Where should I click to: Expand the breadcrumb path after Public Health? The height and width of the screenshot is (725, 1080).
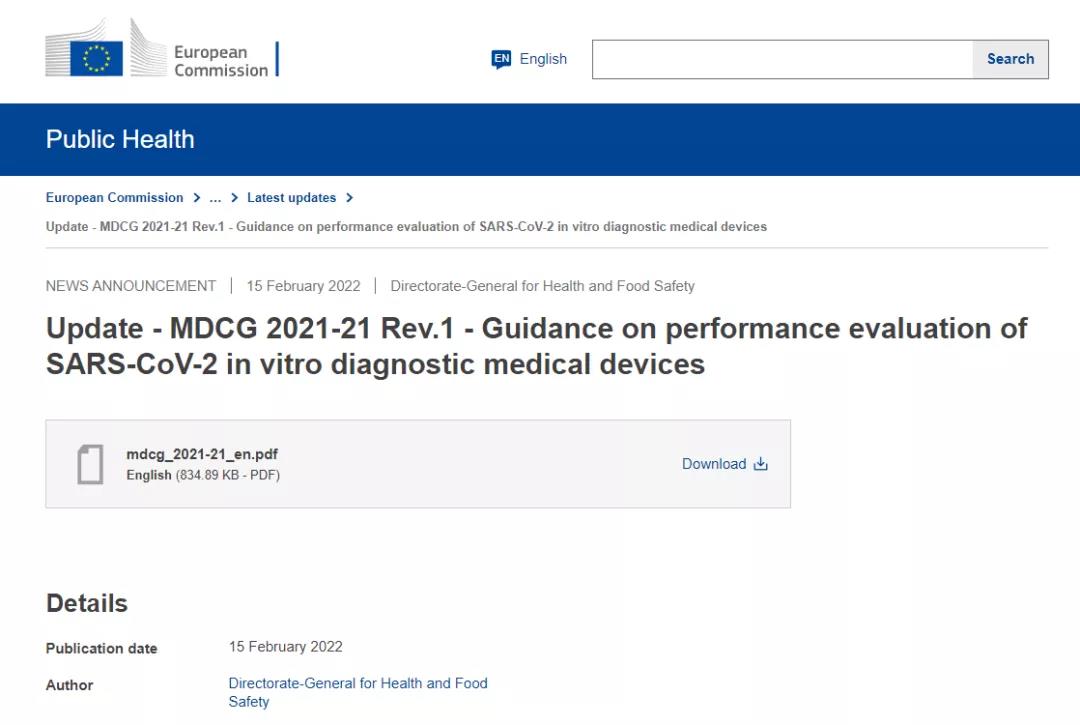click(215, 197)
